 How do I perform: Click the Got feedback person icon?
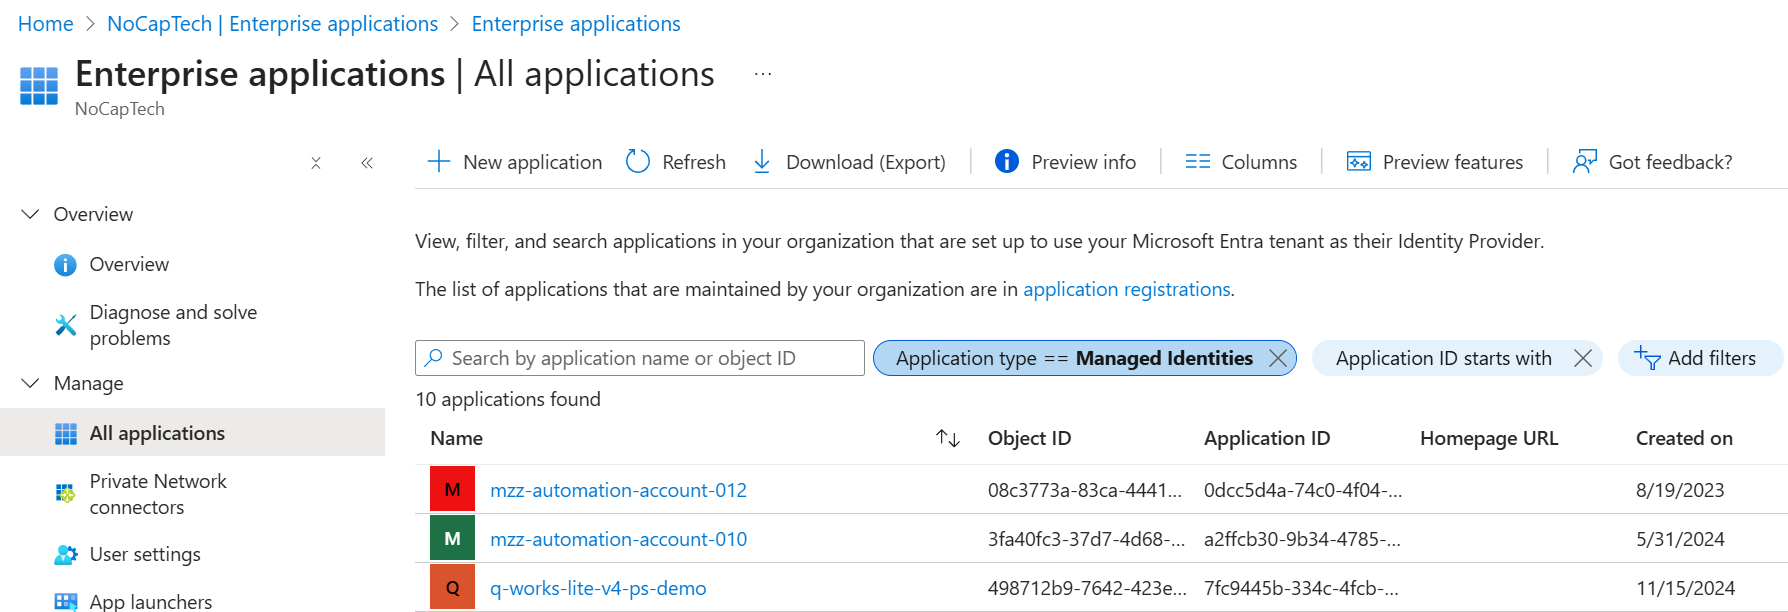pos(1585,162)
